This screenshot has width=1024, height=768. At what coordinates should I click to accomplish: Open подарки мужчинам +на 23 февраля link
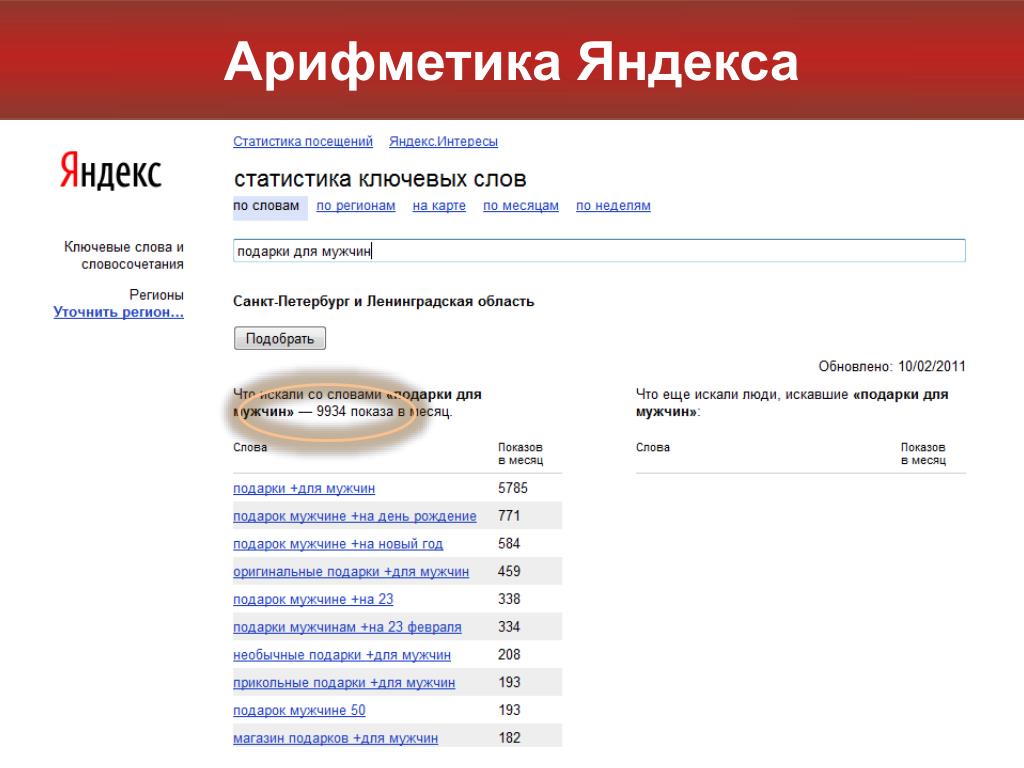347,627
